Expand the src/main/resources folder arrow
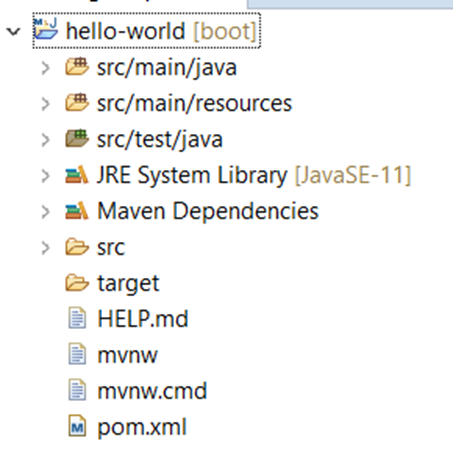Viewport: 453px width, 463px height. (x=45, y=104)
